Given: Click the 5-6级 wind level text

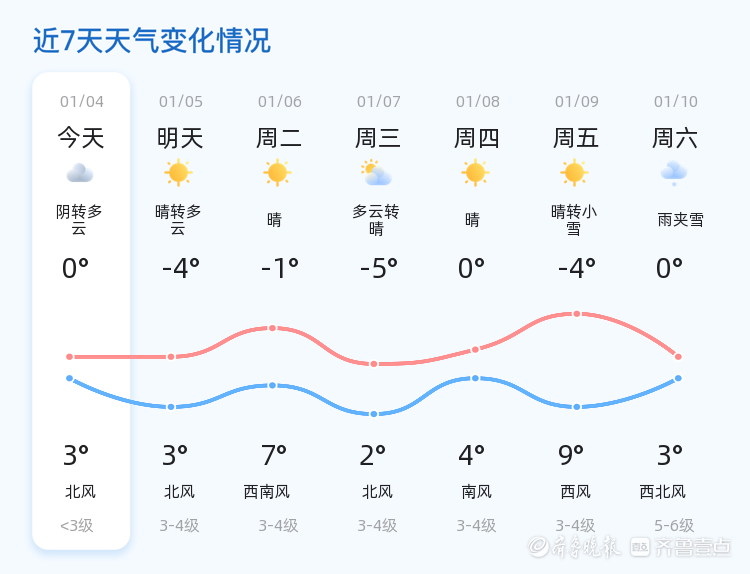Looking at the screenshot, I should click(674, 525).
